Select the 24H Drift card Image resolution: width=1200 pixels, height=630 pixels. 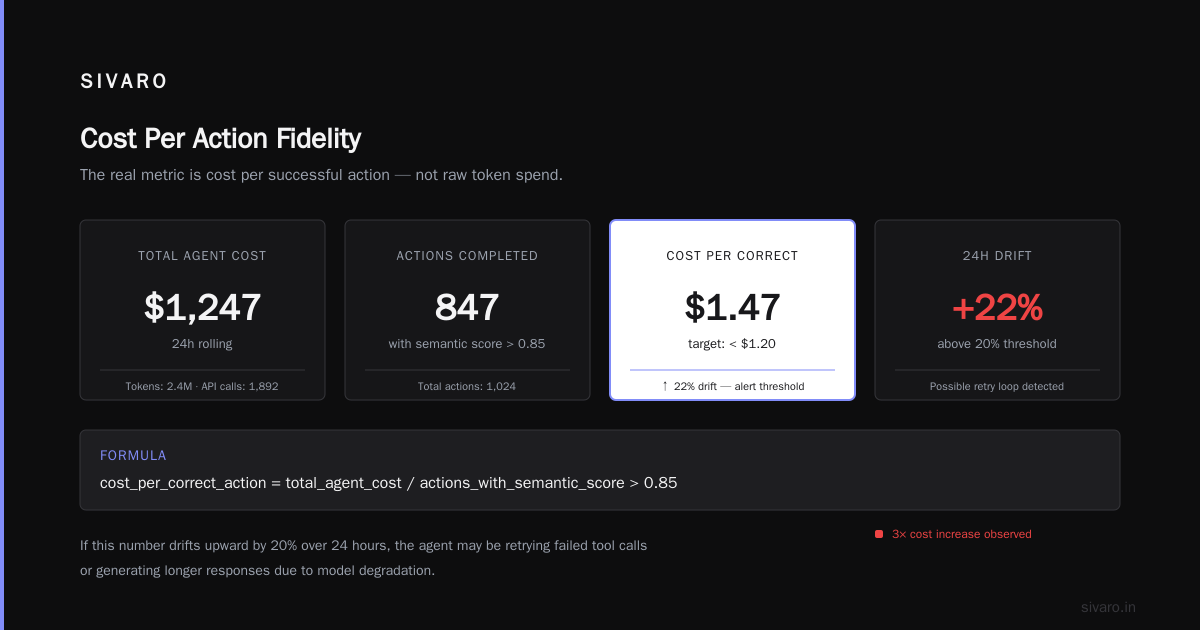[997, 310]
